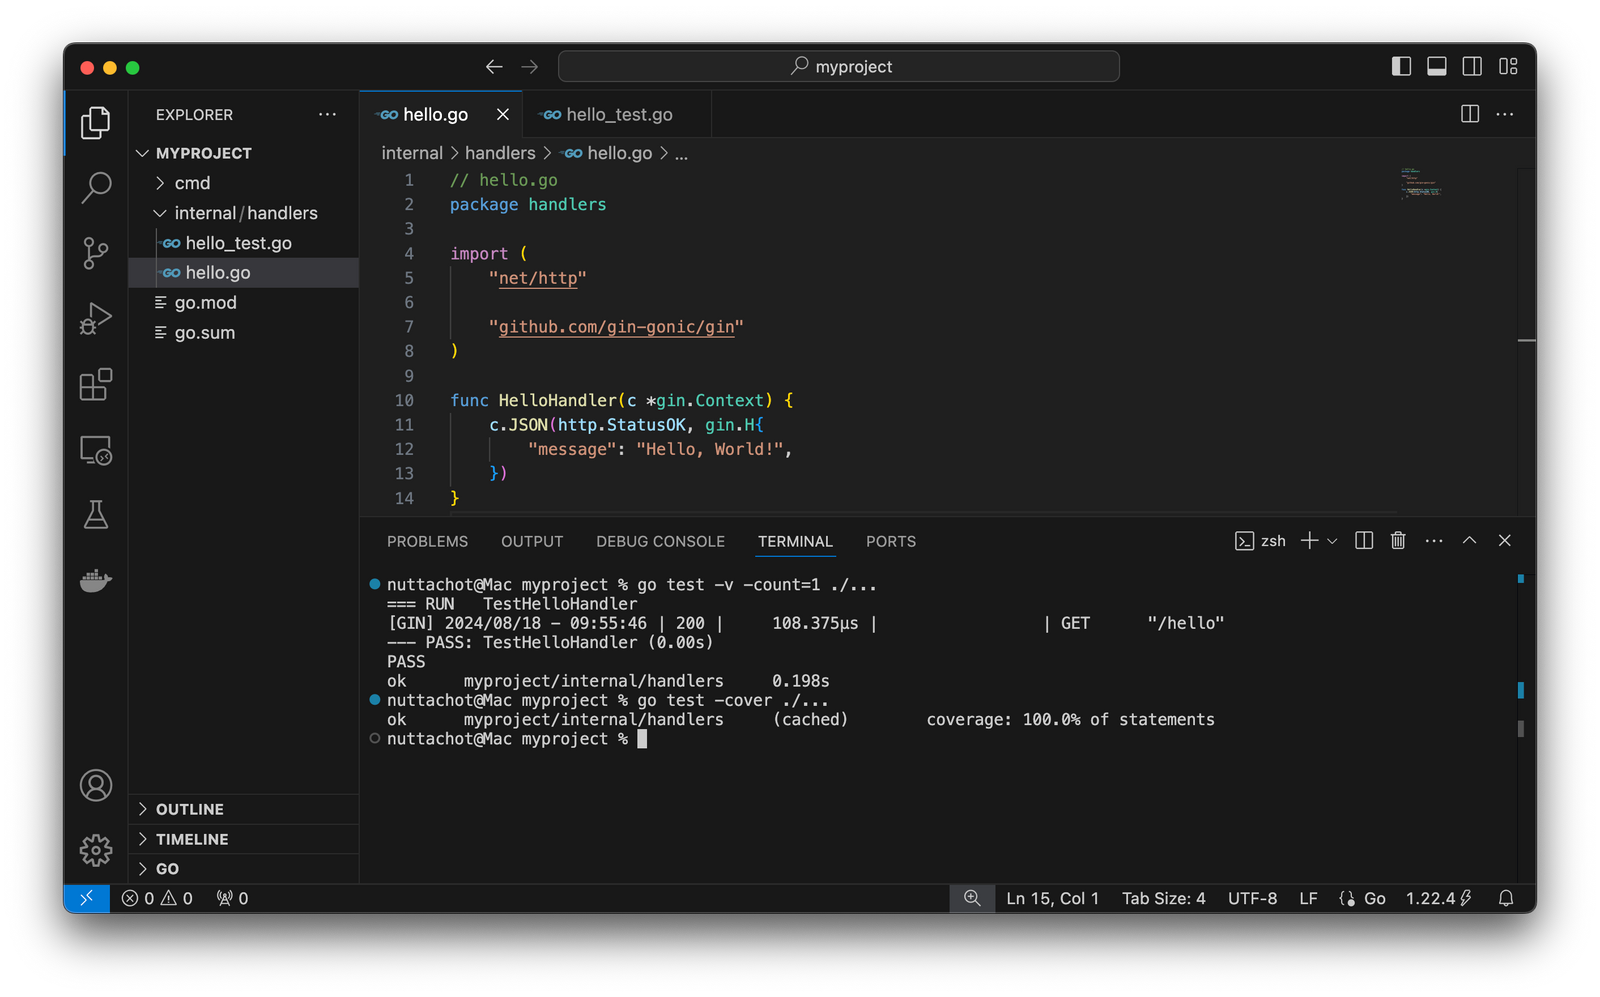This screenshot has width=1600, height=997.
Task: Open the Extensions view
Action: click(x=95, y=385)
